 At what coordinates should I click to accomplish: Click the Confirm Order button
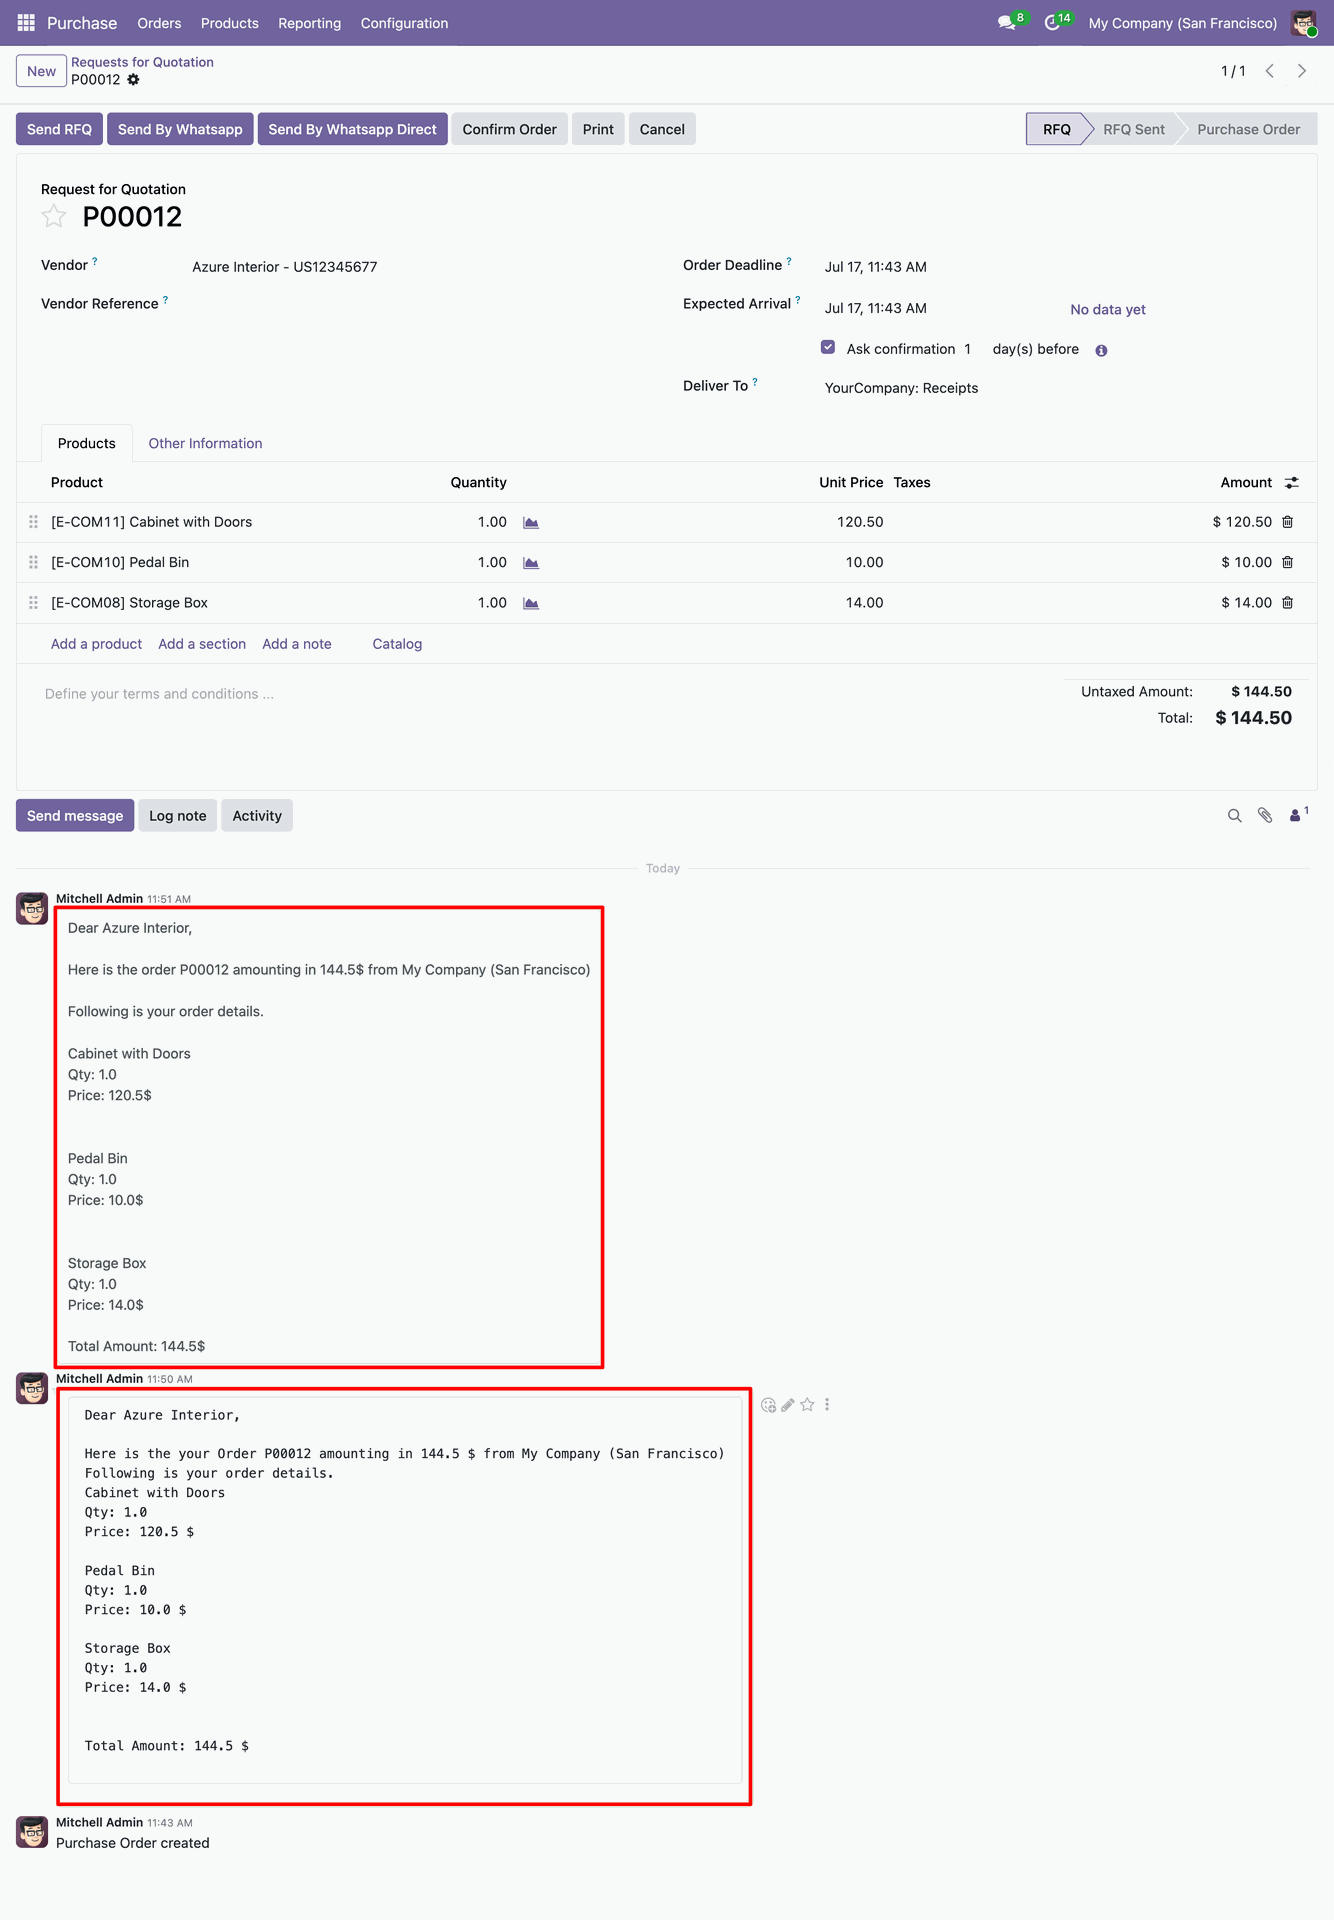(509, 129)
